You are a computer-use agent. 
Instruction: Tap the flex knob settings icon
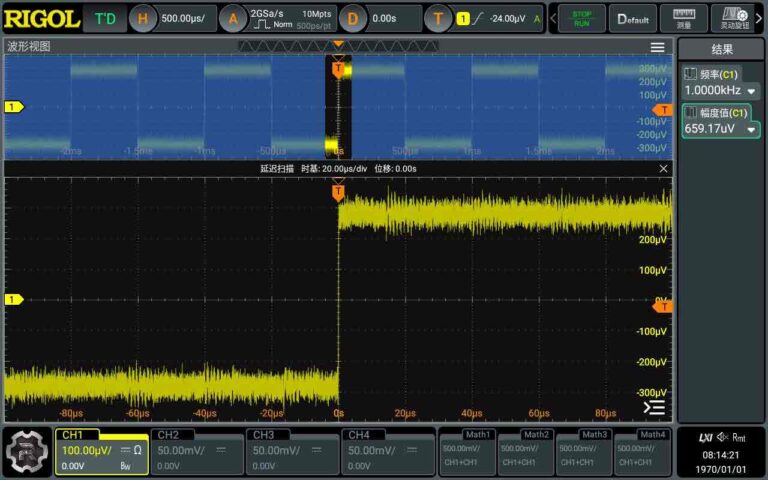(x=735, y=18)
